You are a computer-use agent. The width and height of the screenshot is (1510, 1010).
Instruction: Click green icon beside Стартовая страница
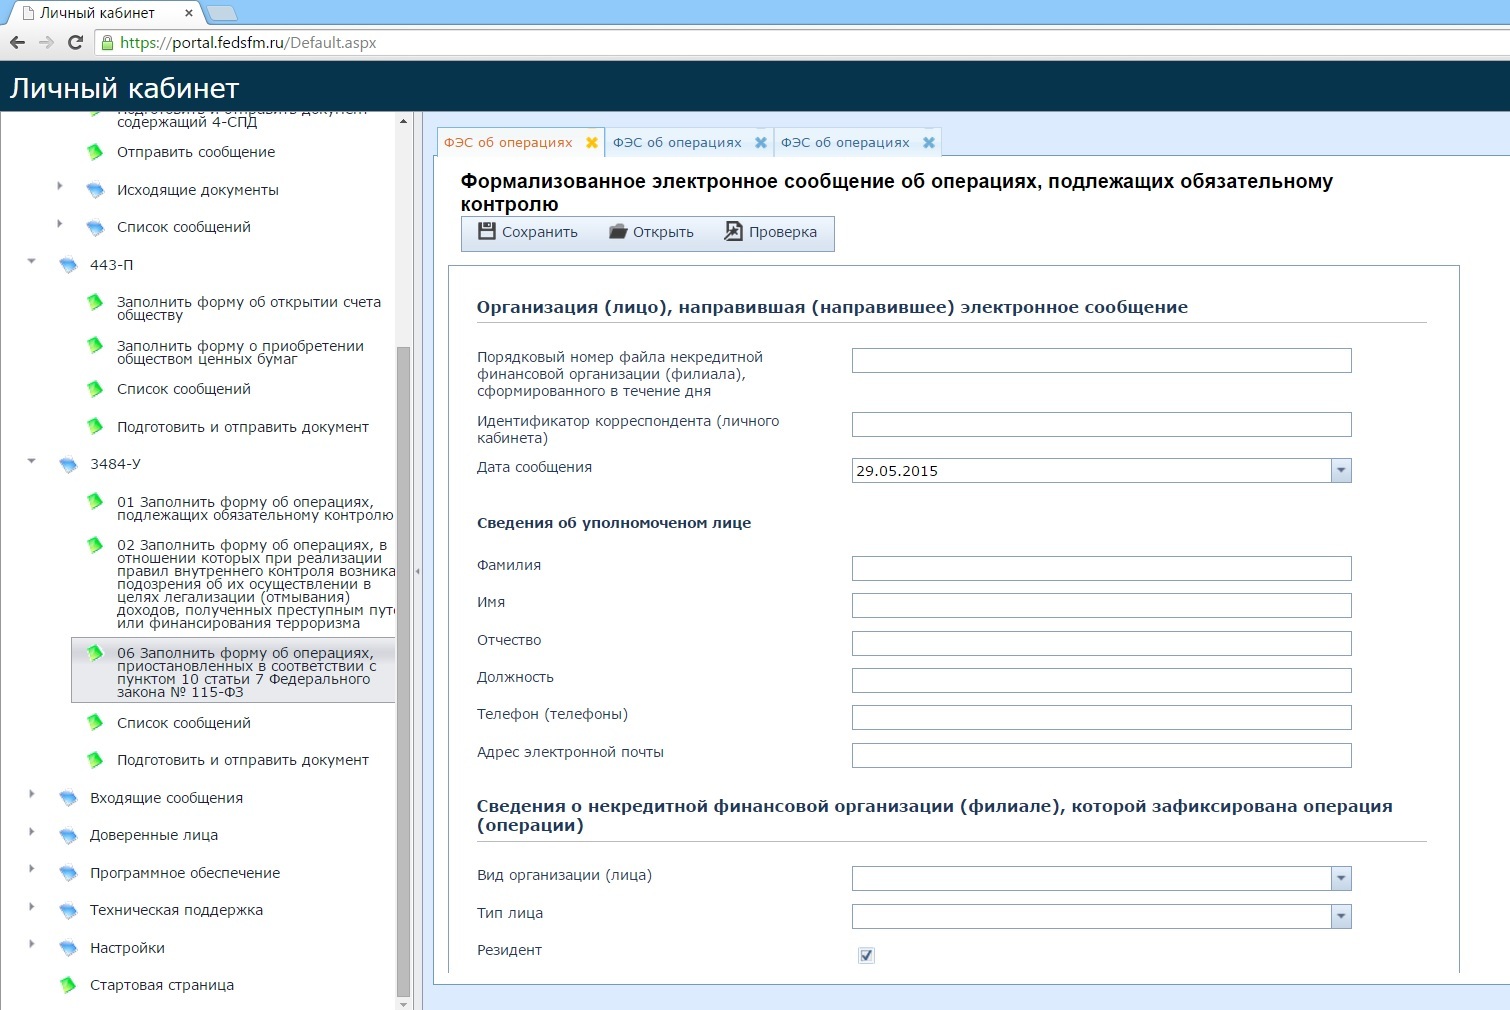click(x=68, y=985)
